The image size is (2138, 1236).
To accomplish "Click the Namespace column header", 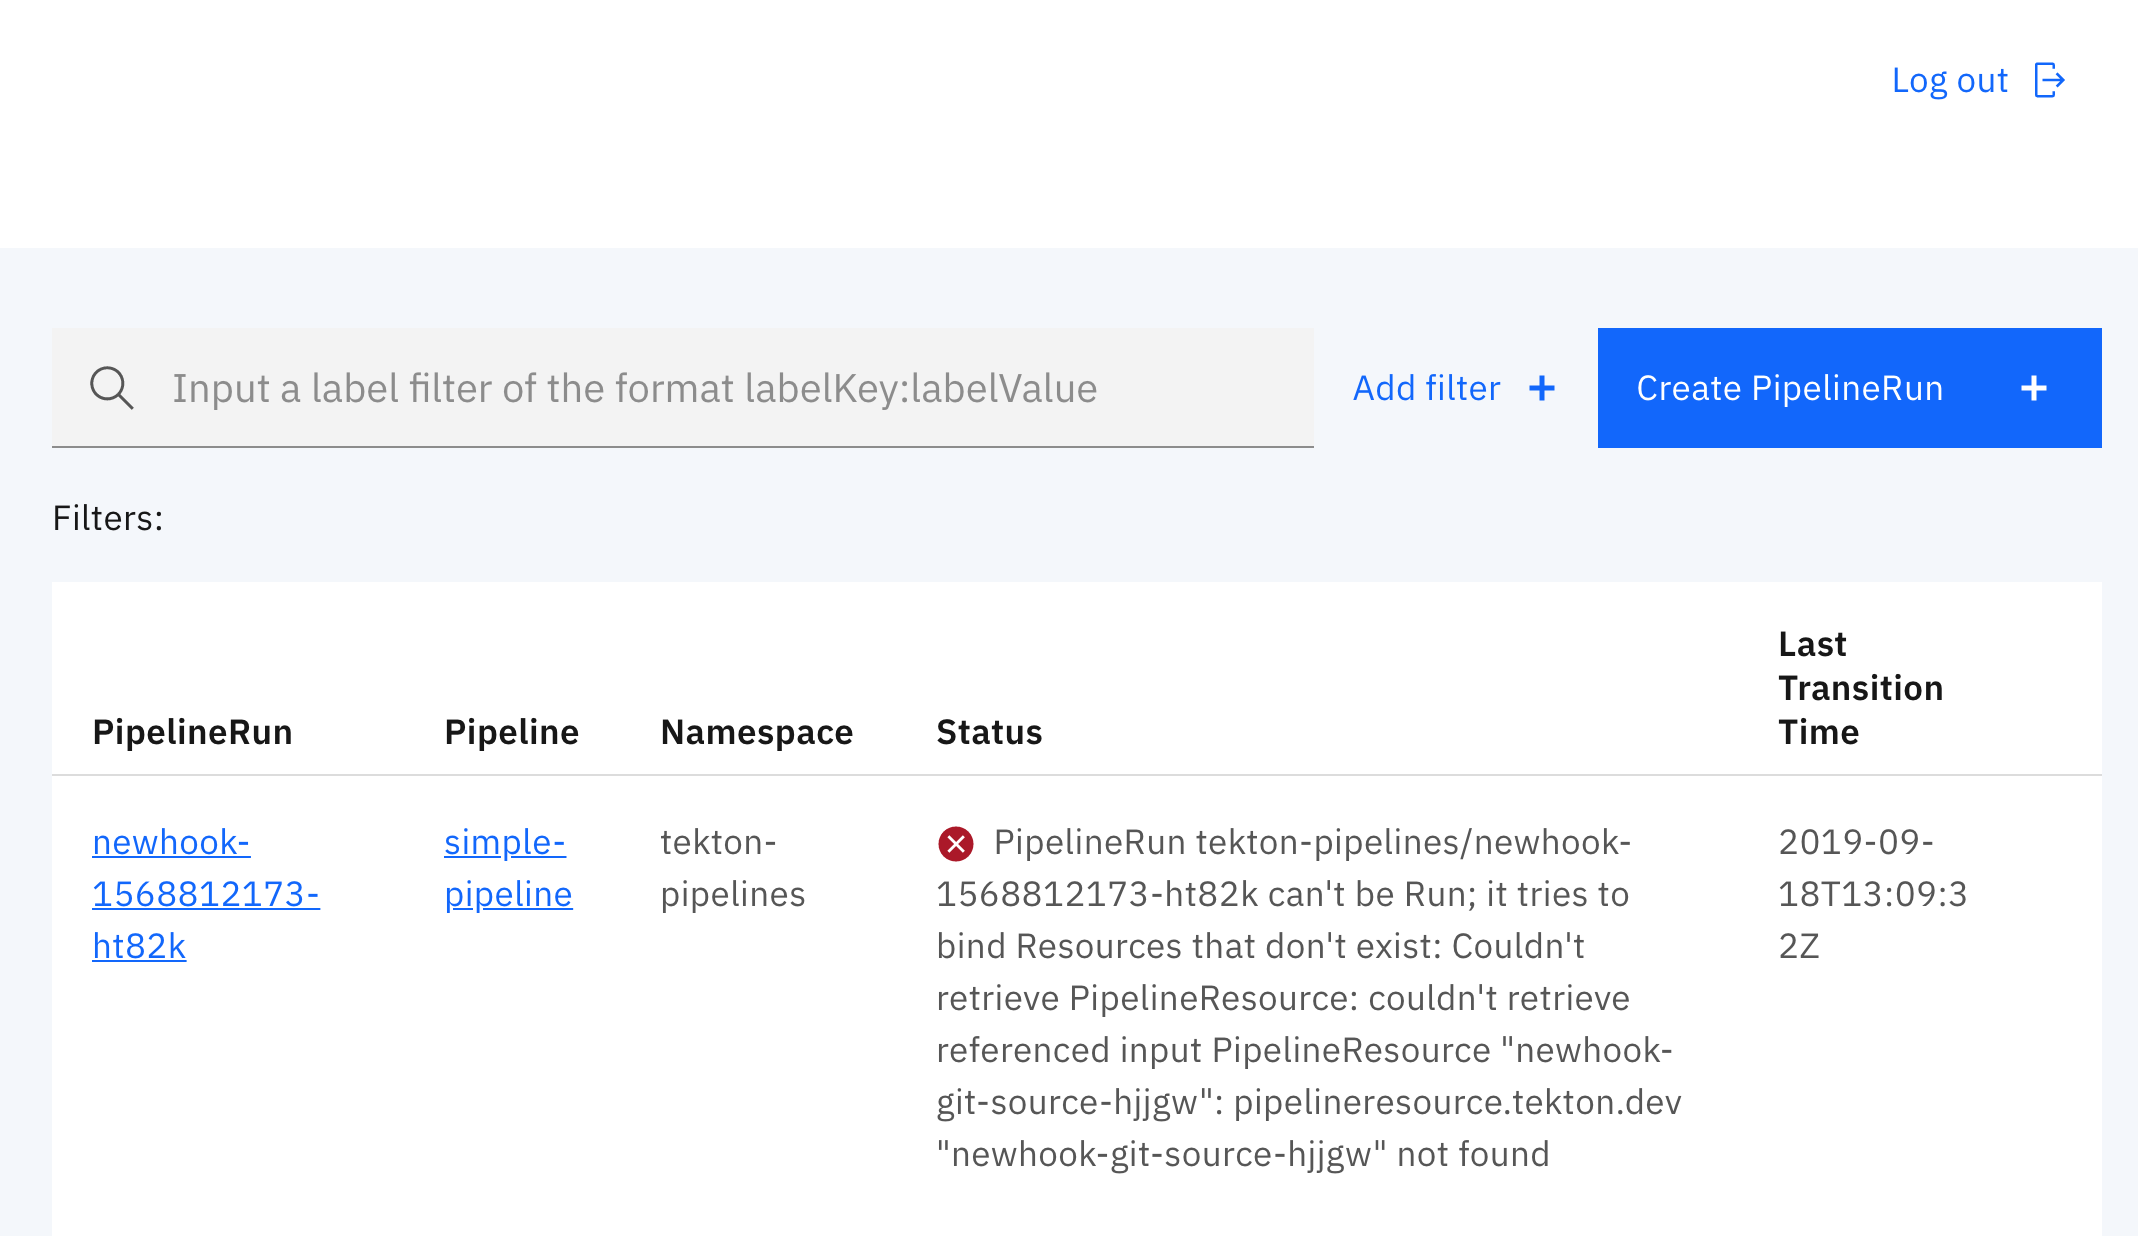I will coord(756,731).
